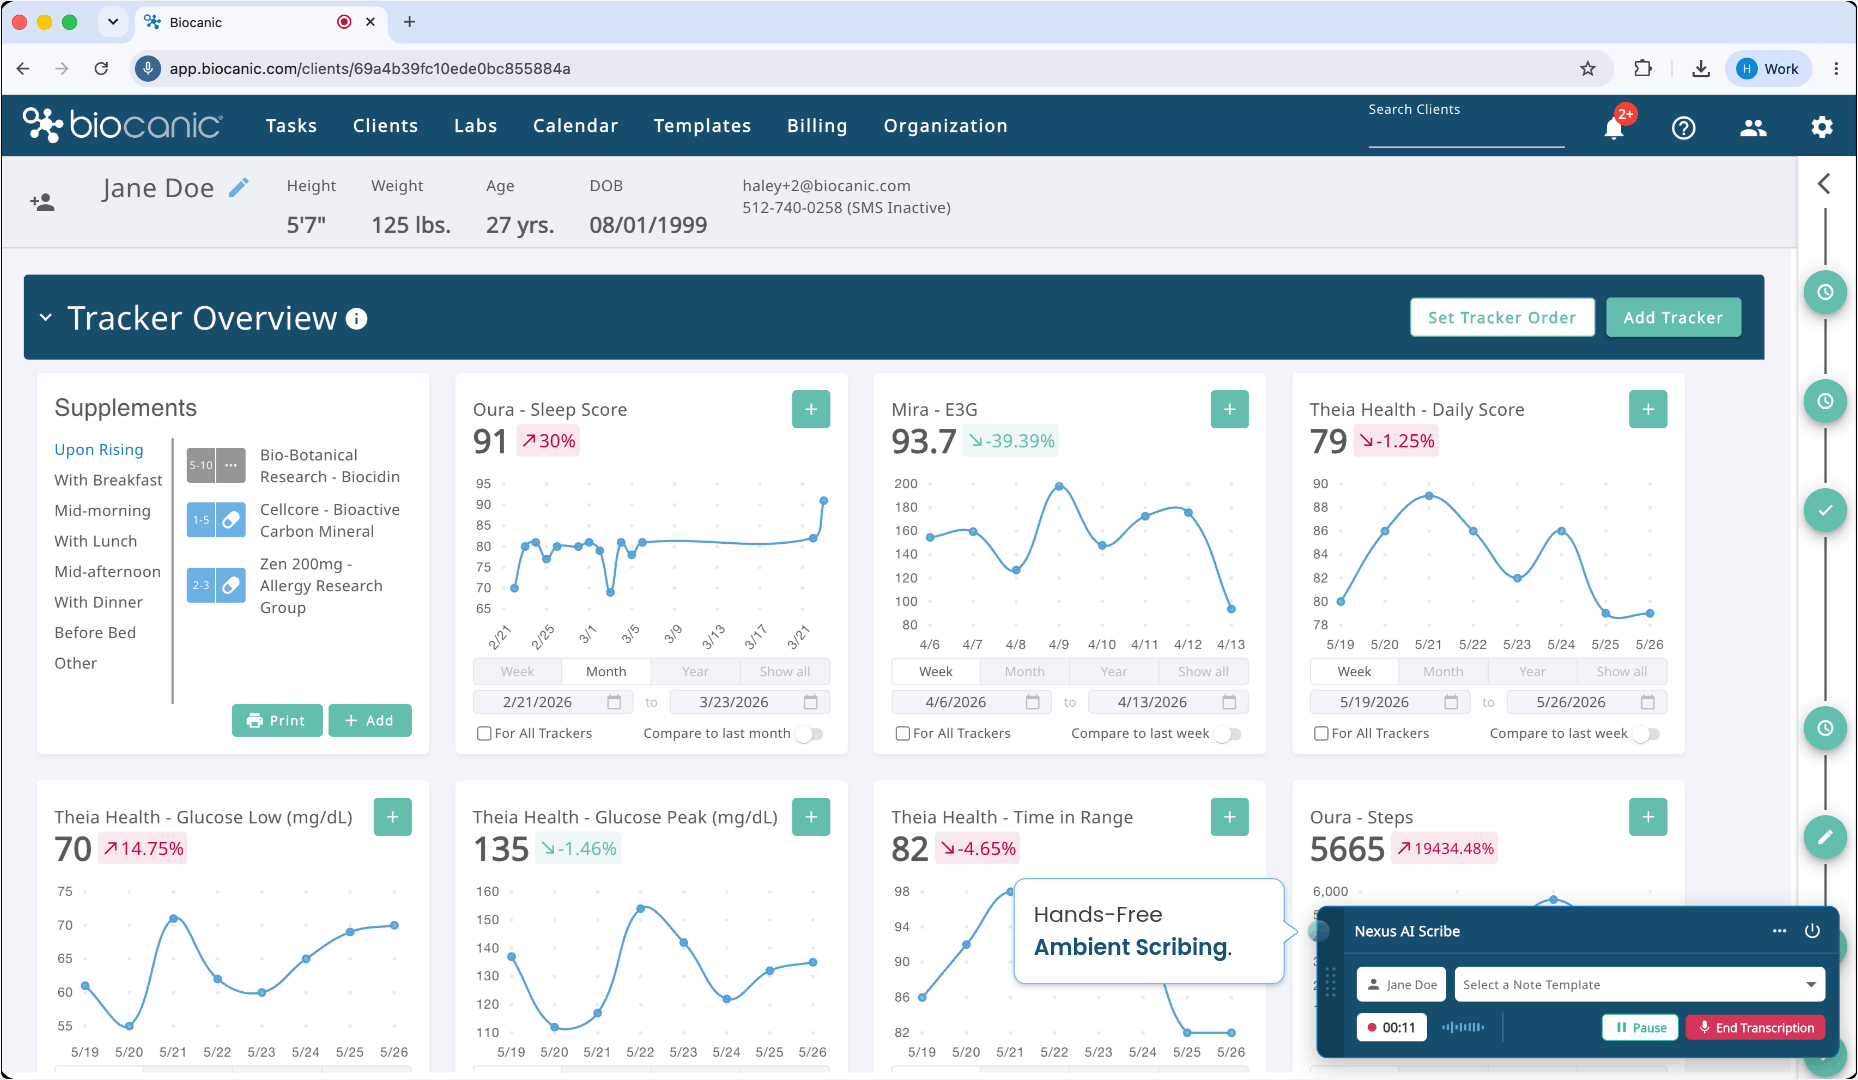
Task: Open the Billing menu
Action: (x=817, y=126)
